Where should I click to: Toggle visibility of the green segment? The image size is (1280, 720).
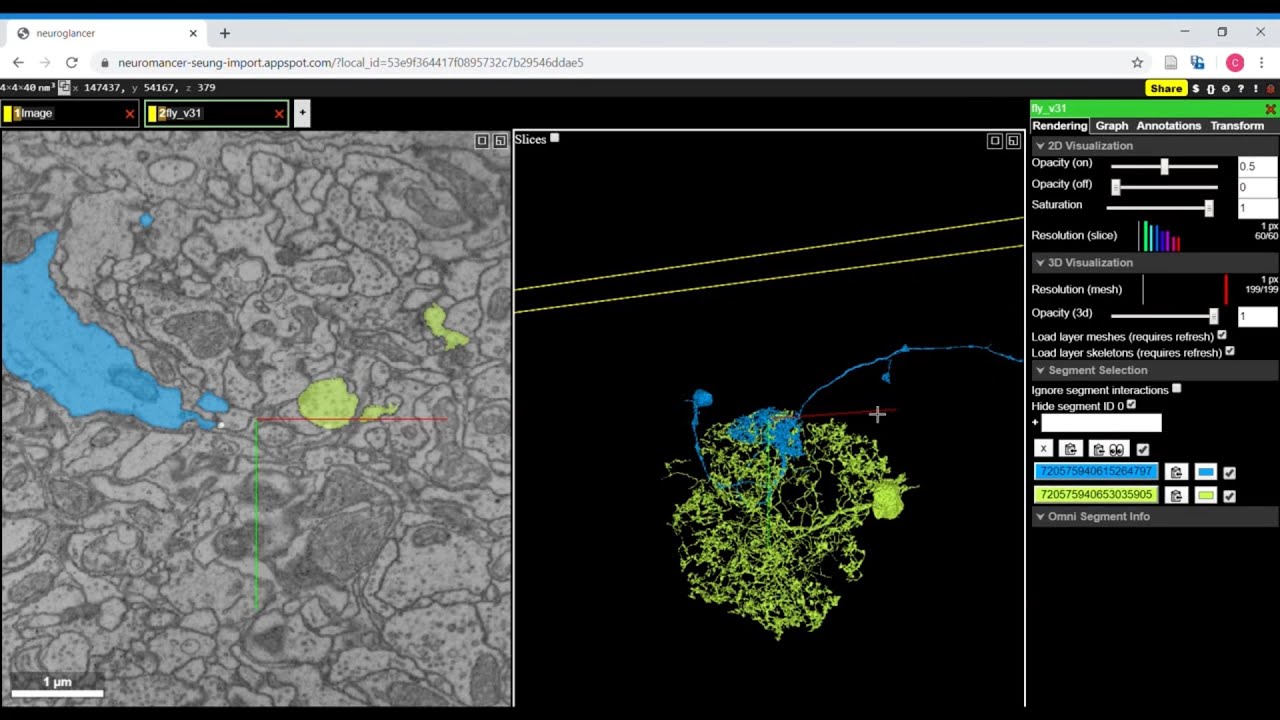(1230, 496)
